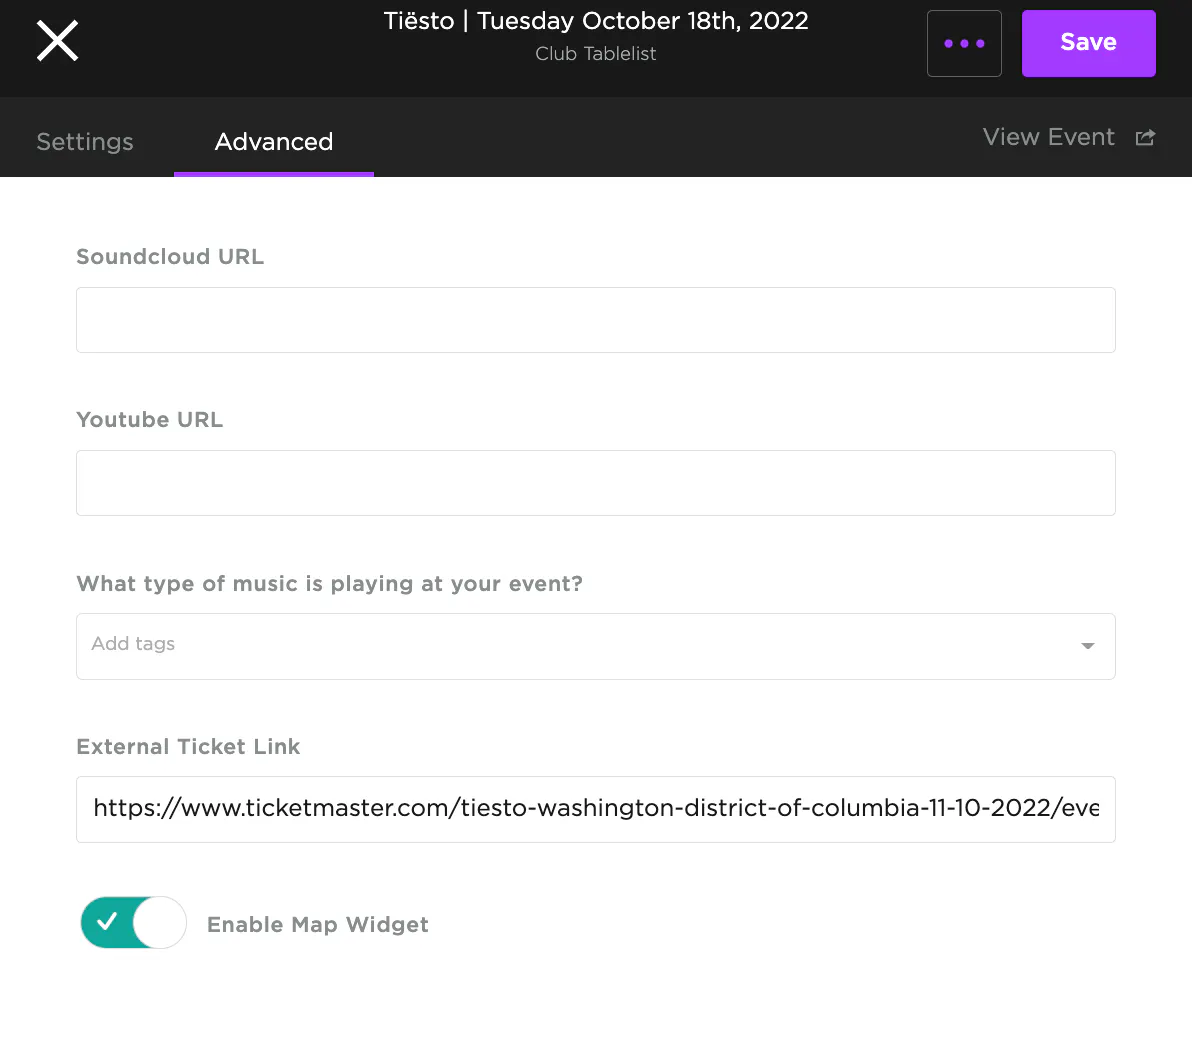
Task: Open the three-dot more options menu
Action: click(x=964, y=43)
